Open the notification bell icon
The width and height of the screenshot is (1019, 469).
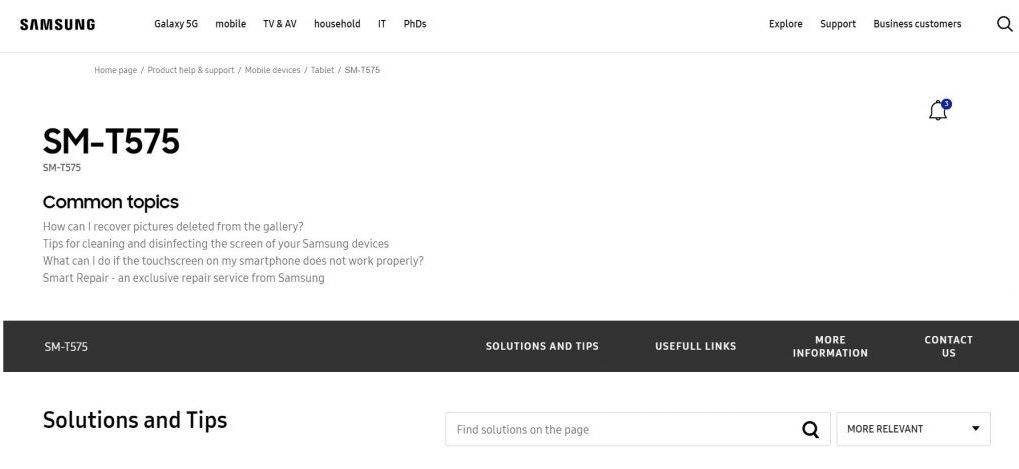tap(939, 110)
